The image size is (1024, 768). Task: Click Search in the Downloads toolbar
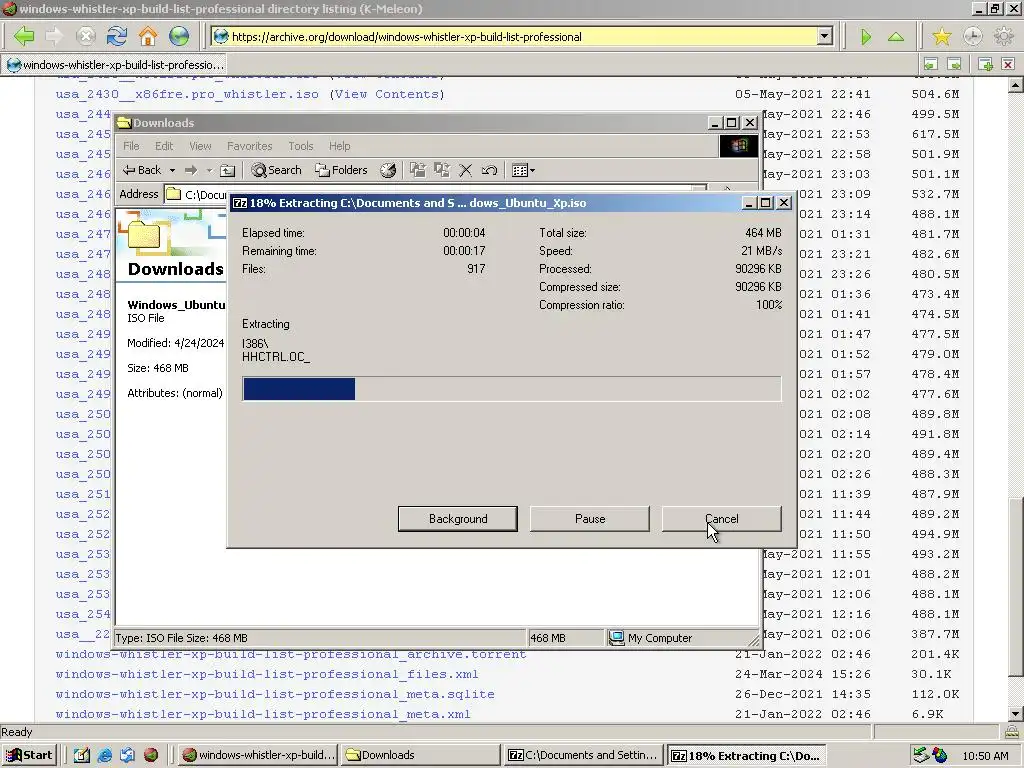coord(277,170)
